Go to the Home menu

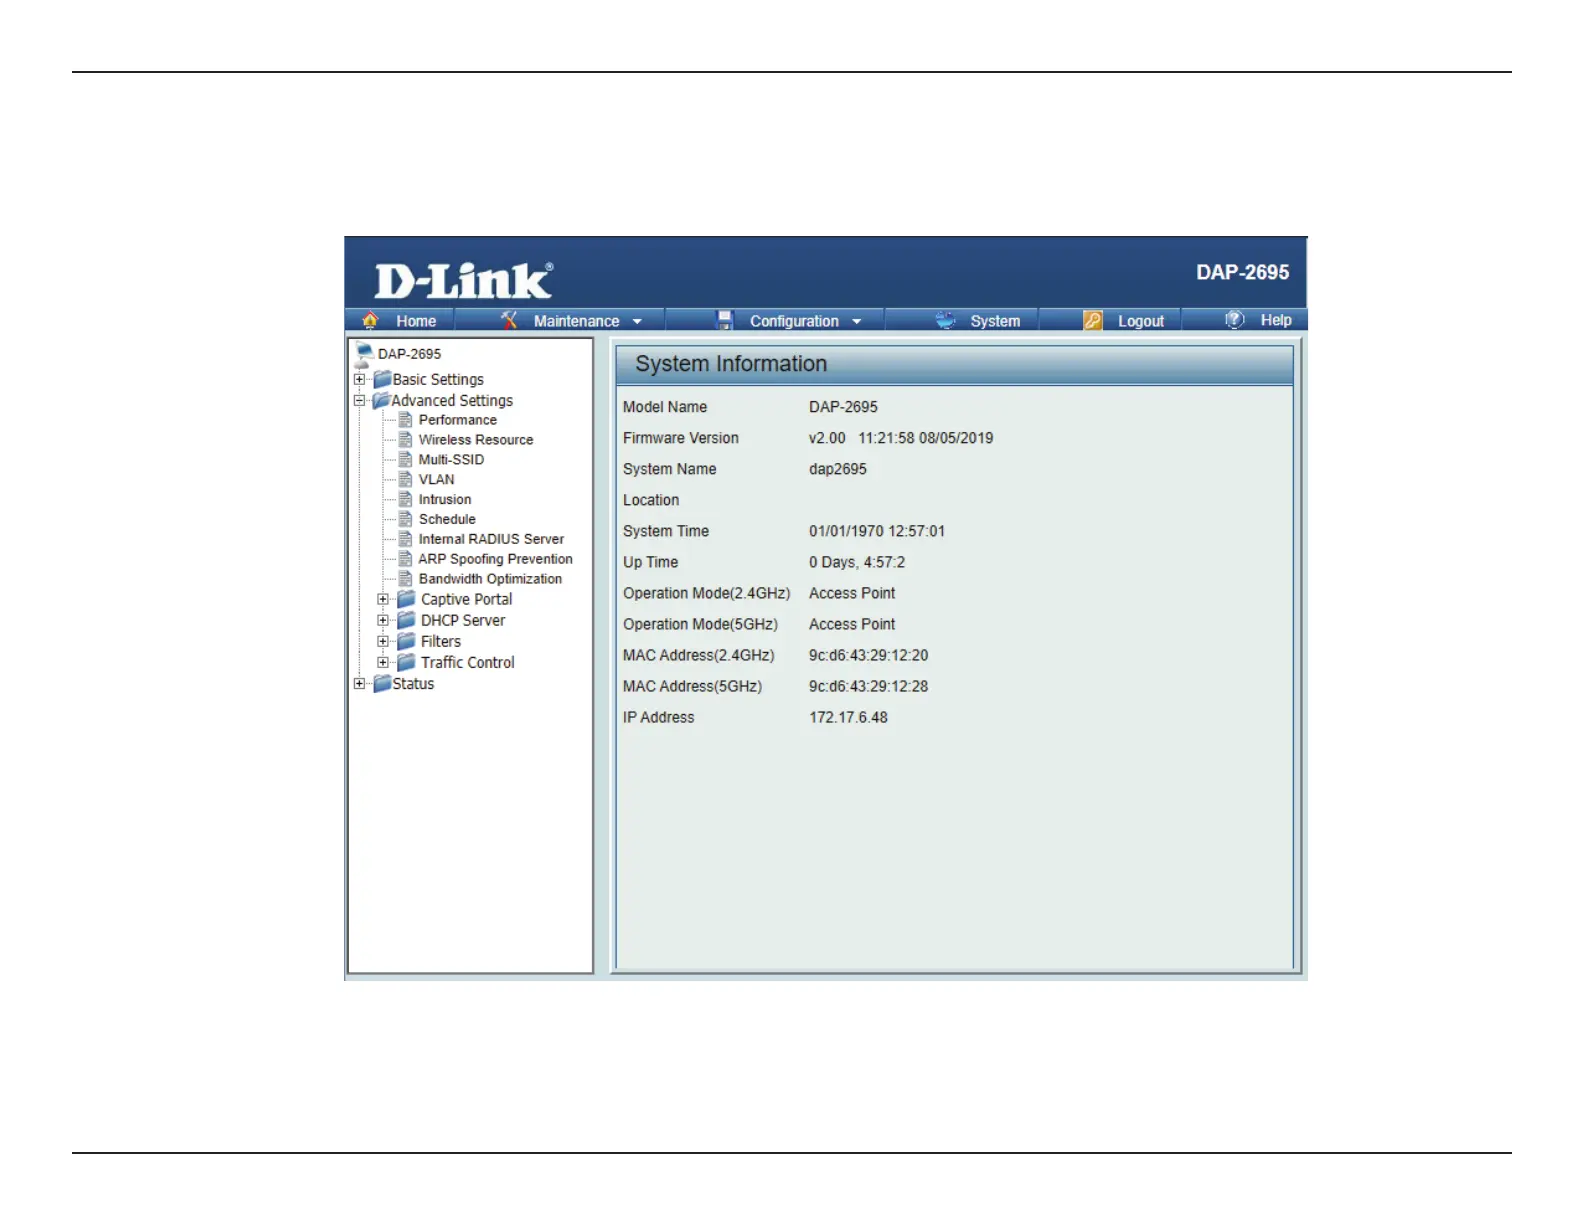point(416,321)
